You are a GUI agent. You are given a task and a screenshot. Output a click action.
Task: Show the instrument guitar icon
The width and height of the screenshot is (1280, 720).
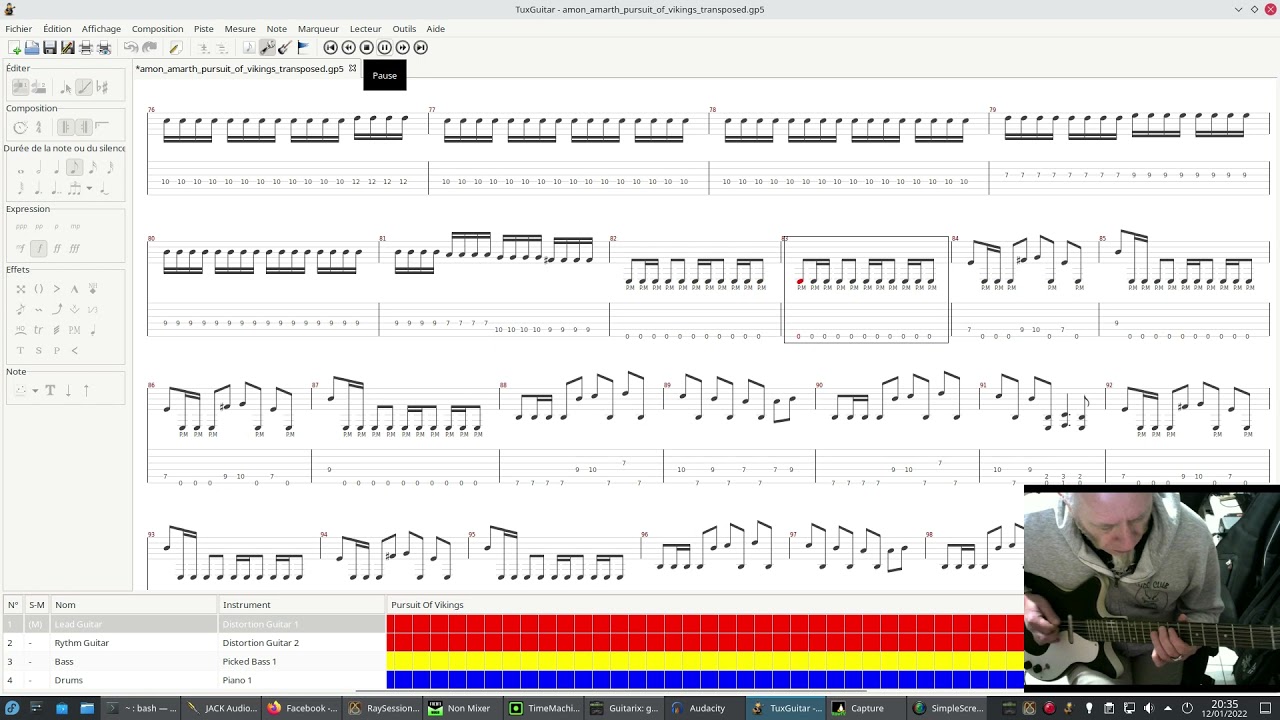[285, 47]
